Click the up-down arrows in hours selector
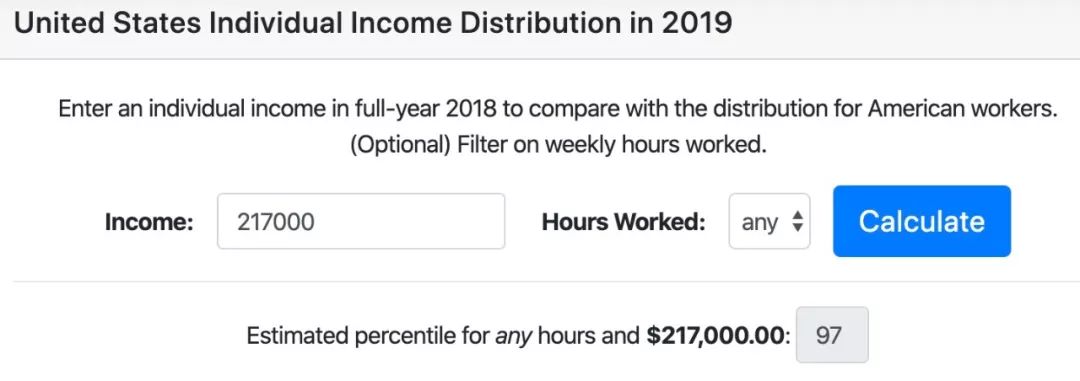Screen dimensions: 1080x381 (x=798, y=221)
